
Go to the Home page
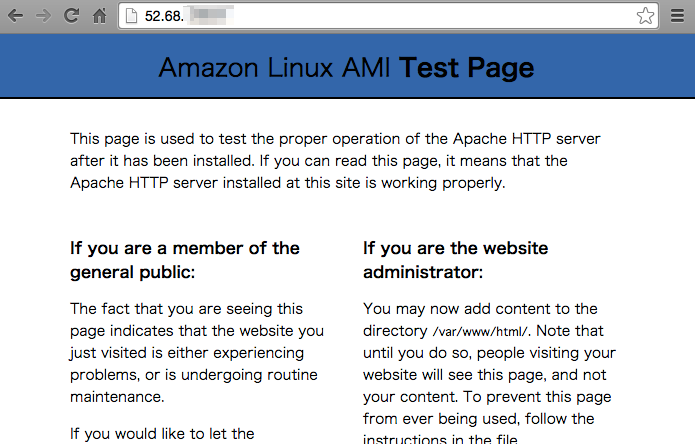click(99, 16)
